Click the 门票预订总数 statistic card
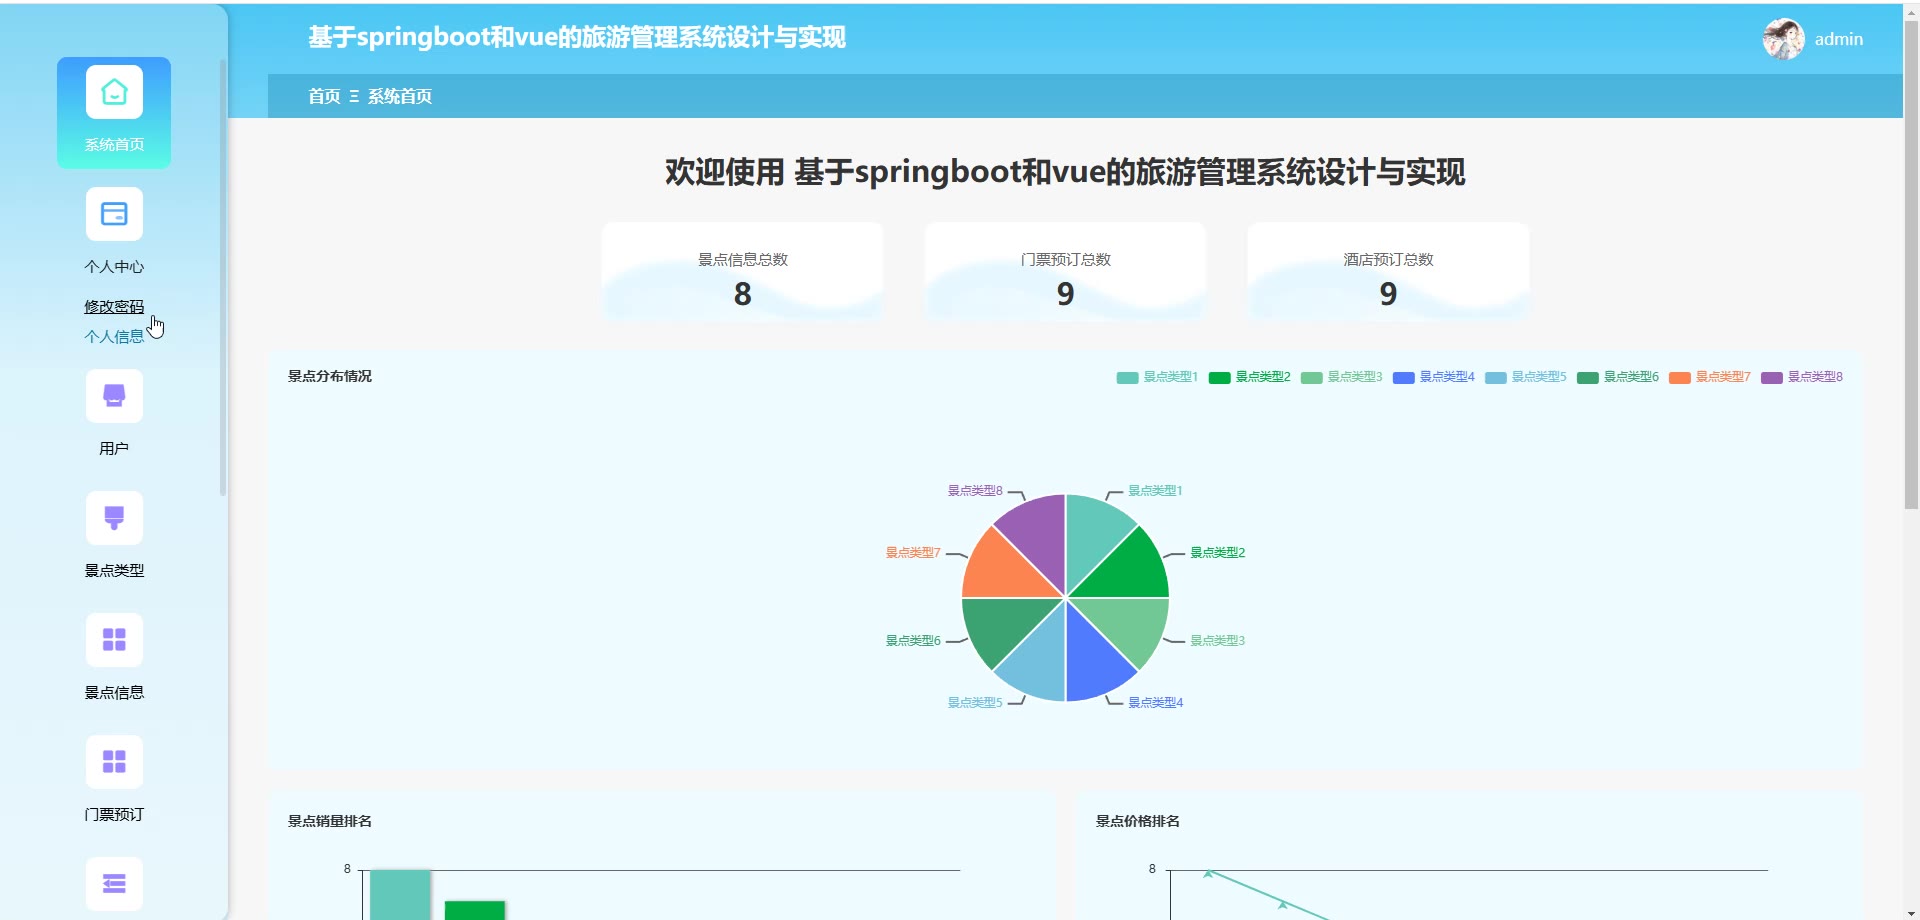This screenshot has height=920, width=1920. click(1066, 272)
